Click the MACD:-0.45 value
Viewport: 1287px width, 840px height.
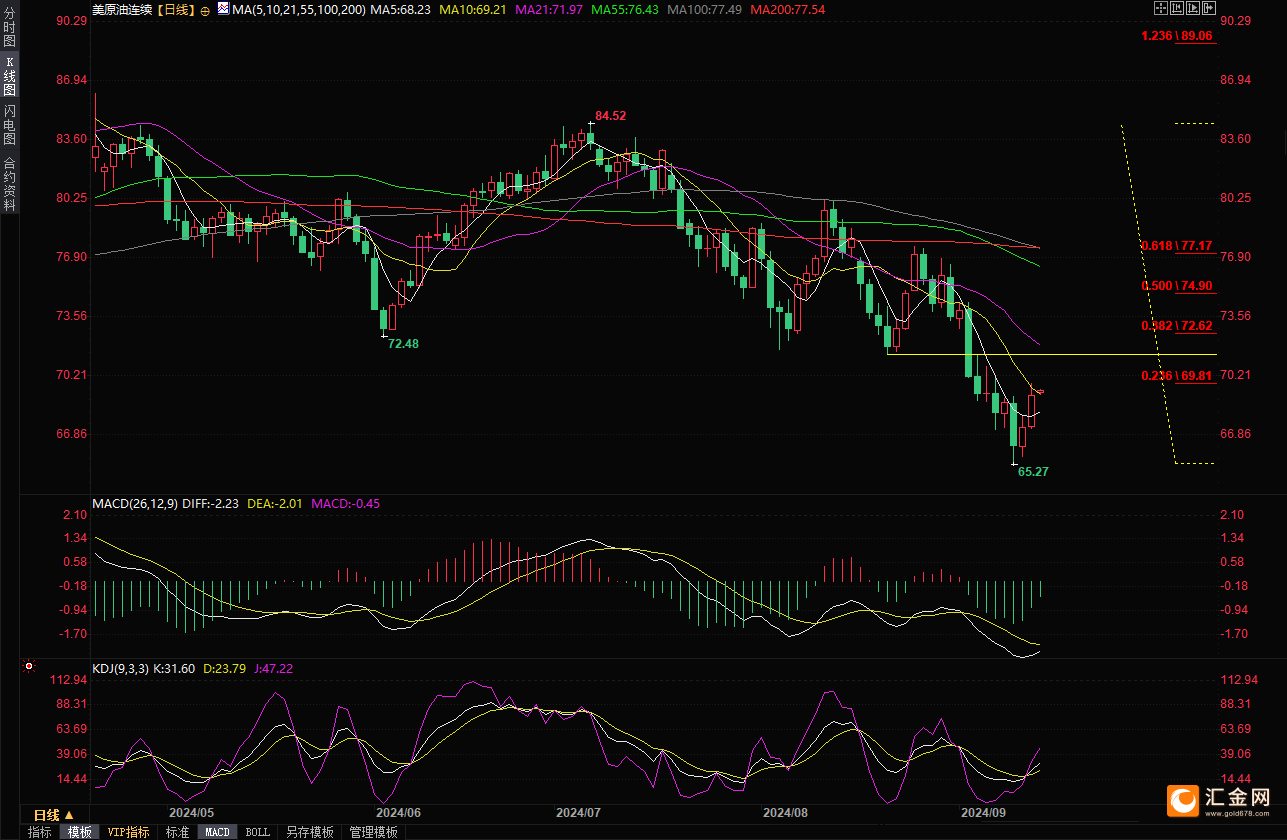[x=345, y=504]
